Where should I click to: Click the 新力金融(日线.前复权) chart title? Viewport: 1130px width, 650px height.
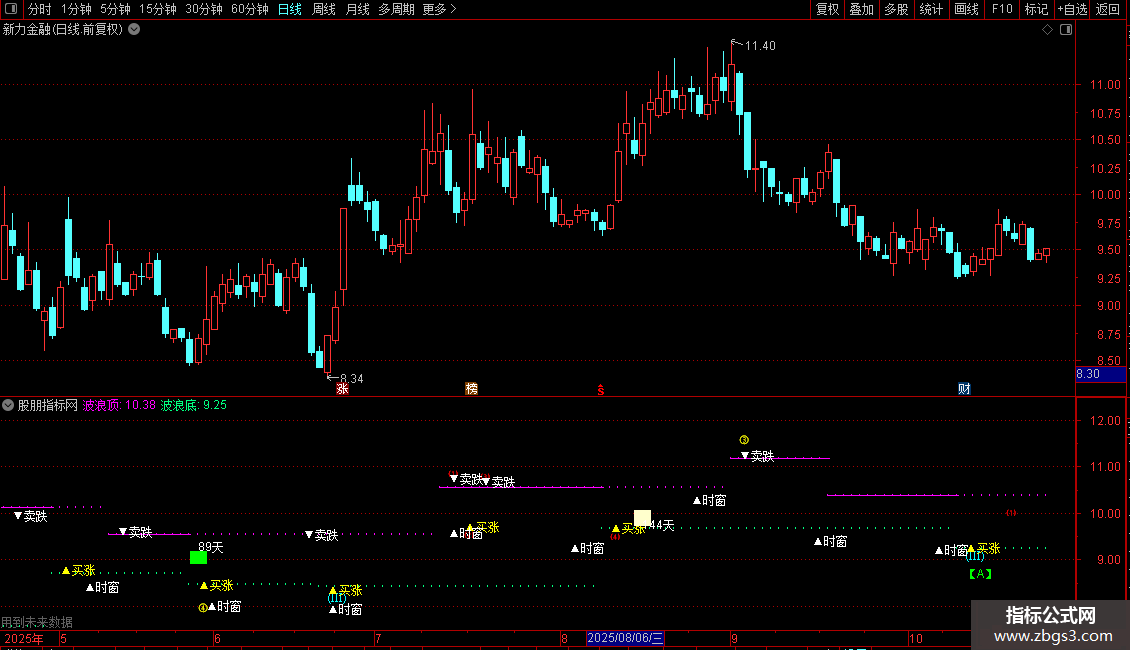(x=63, y=30)
